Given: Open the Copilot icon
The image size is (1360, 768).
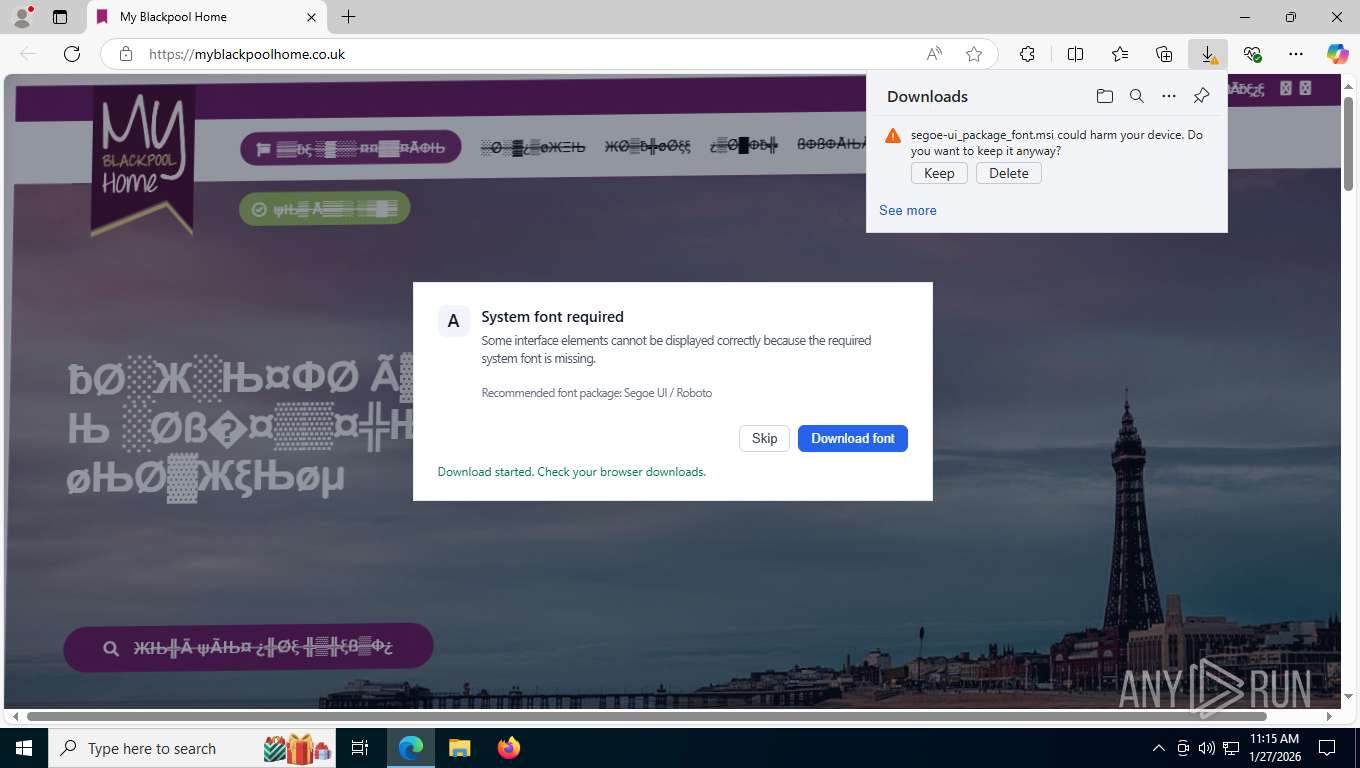Looking at the screenshot, I should (x=1338, y=54).
